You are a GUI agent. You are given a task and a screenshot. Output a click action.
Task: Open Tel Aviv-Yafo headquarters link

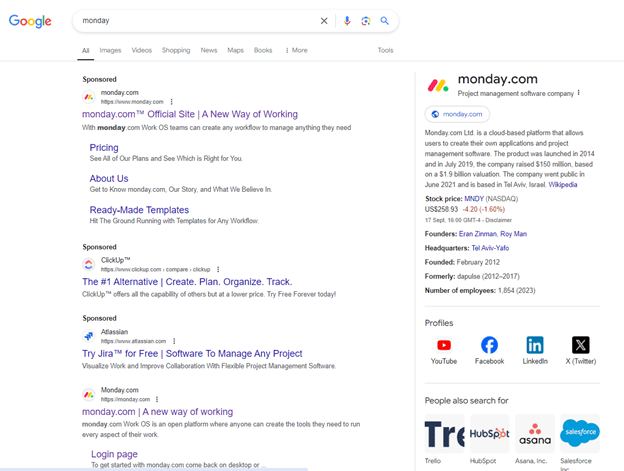coord(490,248)
